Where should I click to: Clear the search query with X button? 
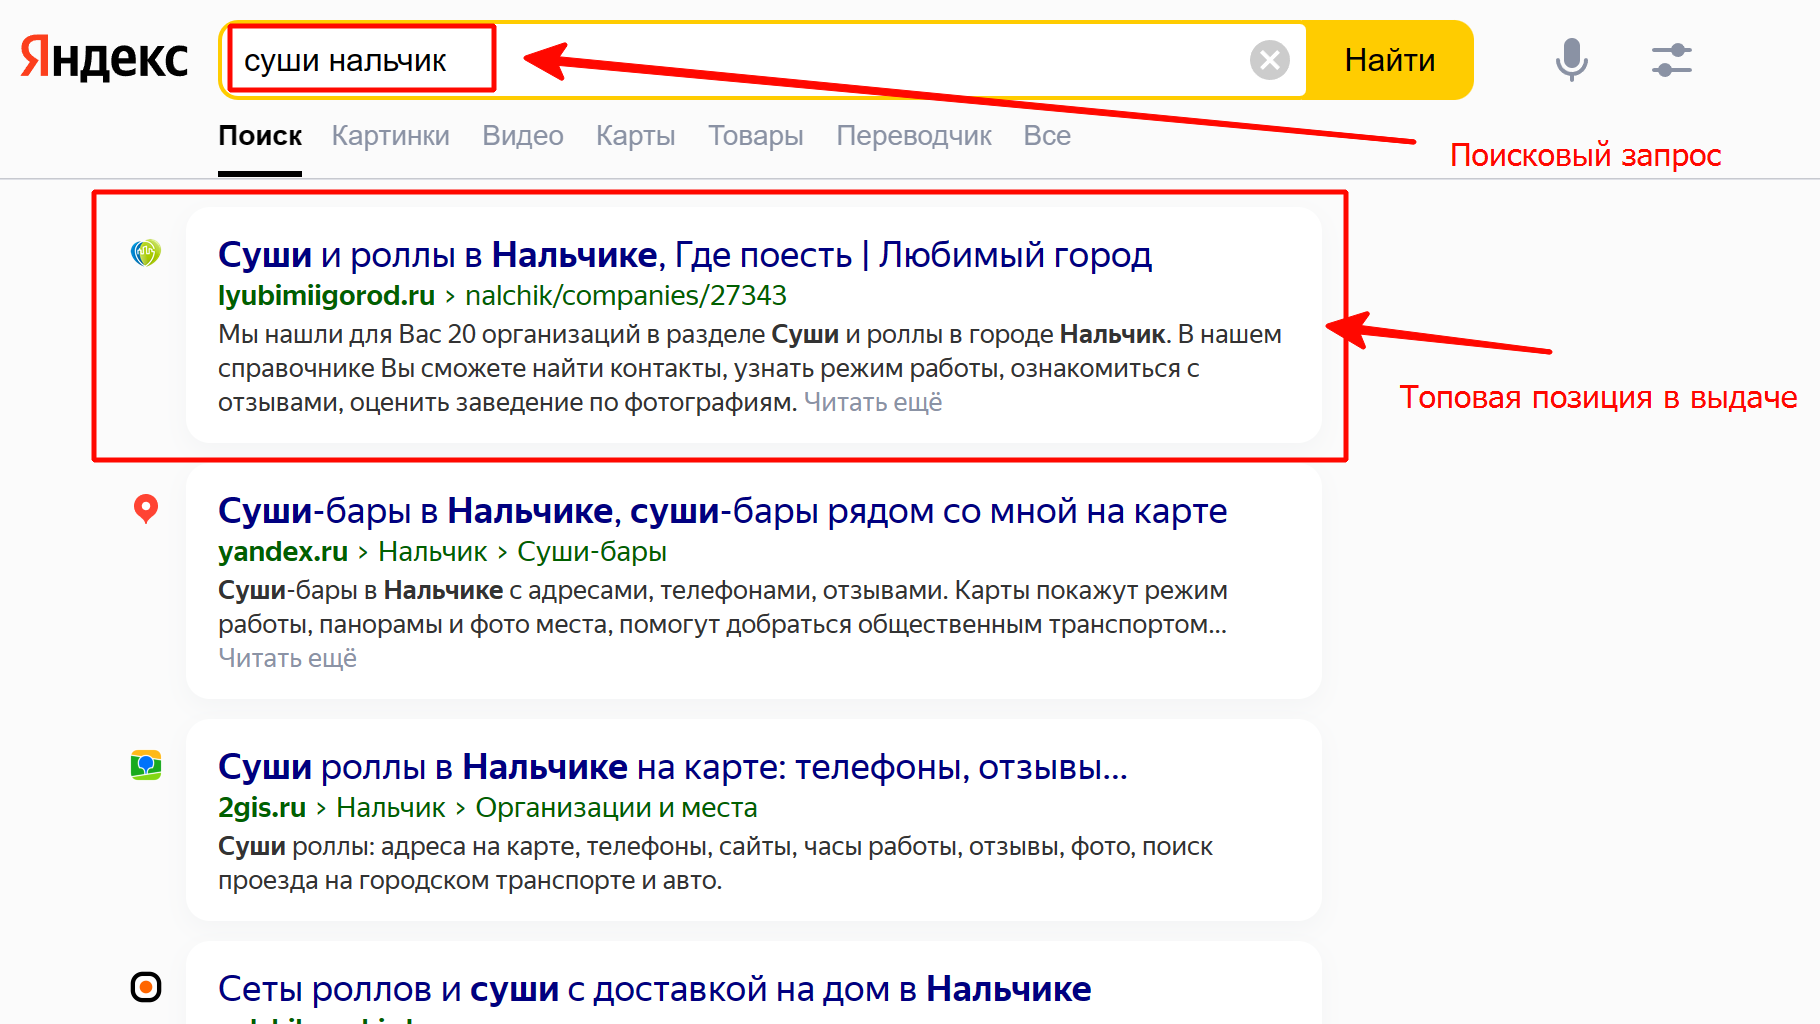[x=1270, y=60]
